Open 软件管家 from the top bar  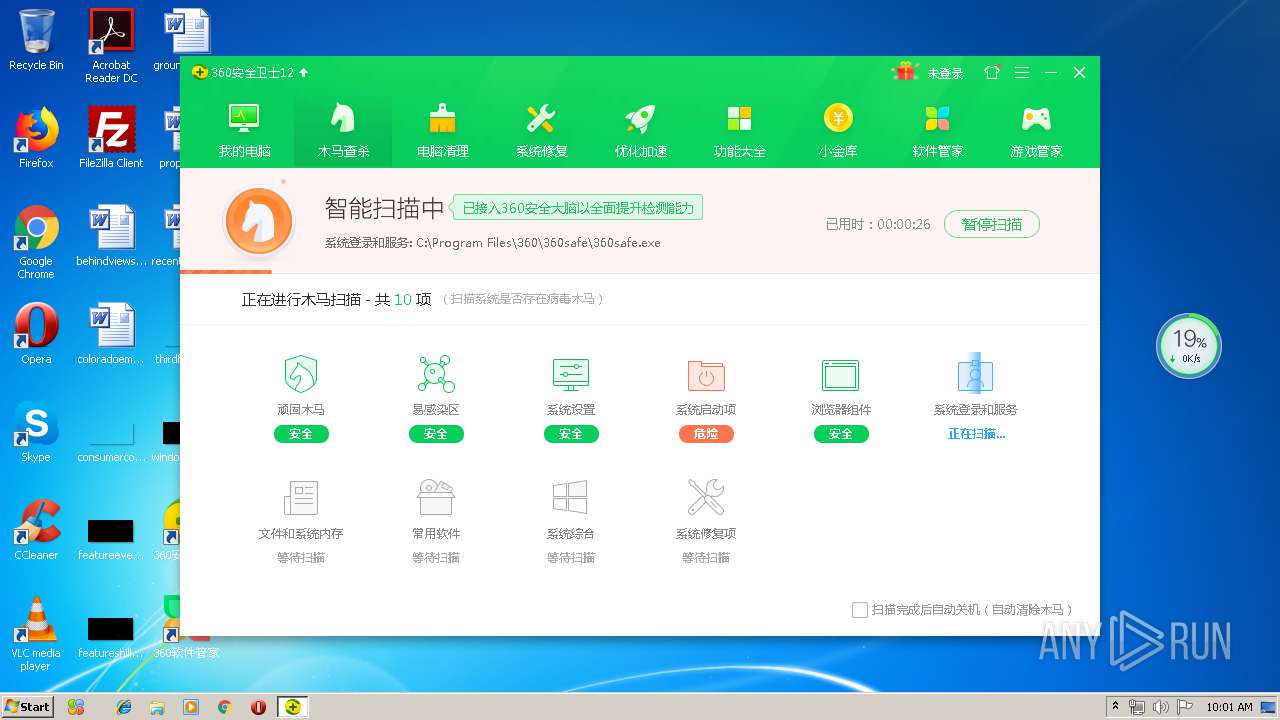point(937,130)
